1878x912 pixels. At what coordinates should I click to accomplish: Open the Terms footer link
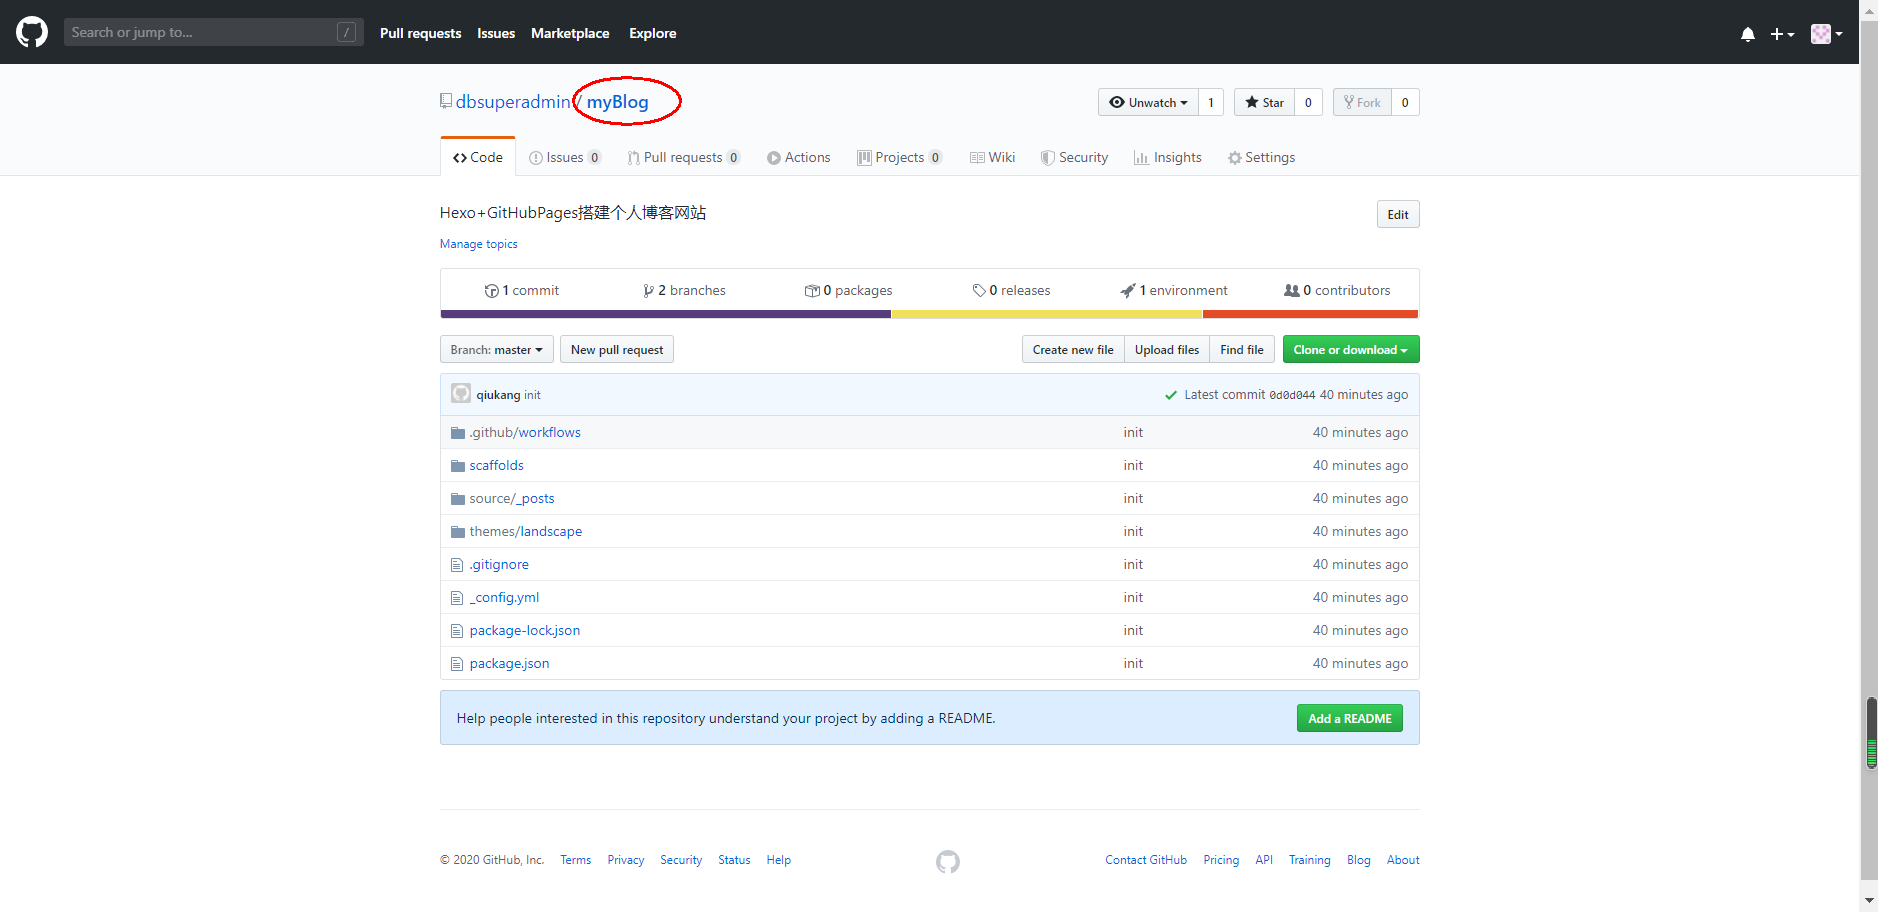tap(576, 860)
